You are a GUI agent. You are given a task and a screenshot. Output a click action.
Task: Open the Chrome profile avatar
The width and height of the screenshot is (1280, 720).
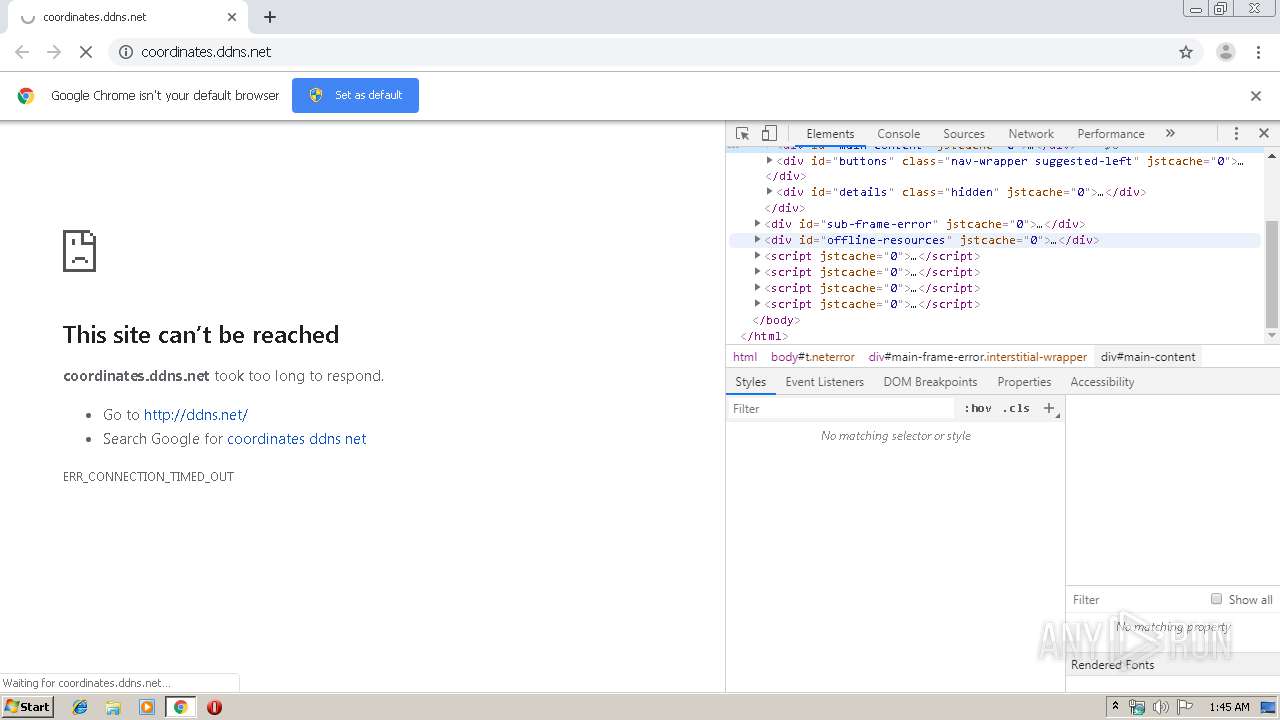(x=1225, y=52)
